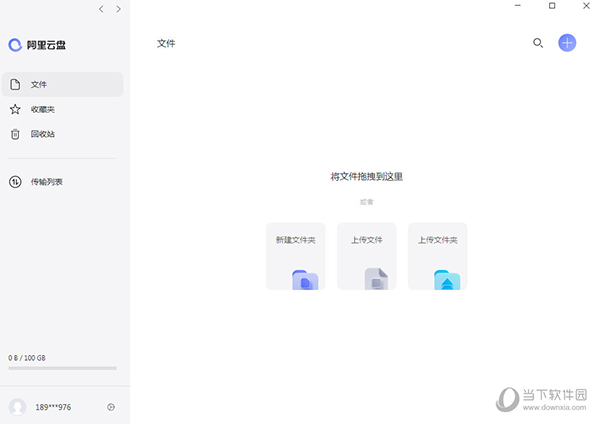This screenshot has width=600, height=424.
Task: Click the transfer arrows icon
Action: pos(15,182)
